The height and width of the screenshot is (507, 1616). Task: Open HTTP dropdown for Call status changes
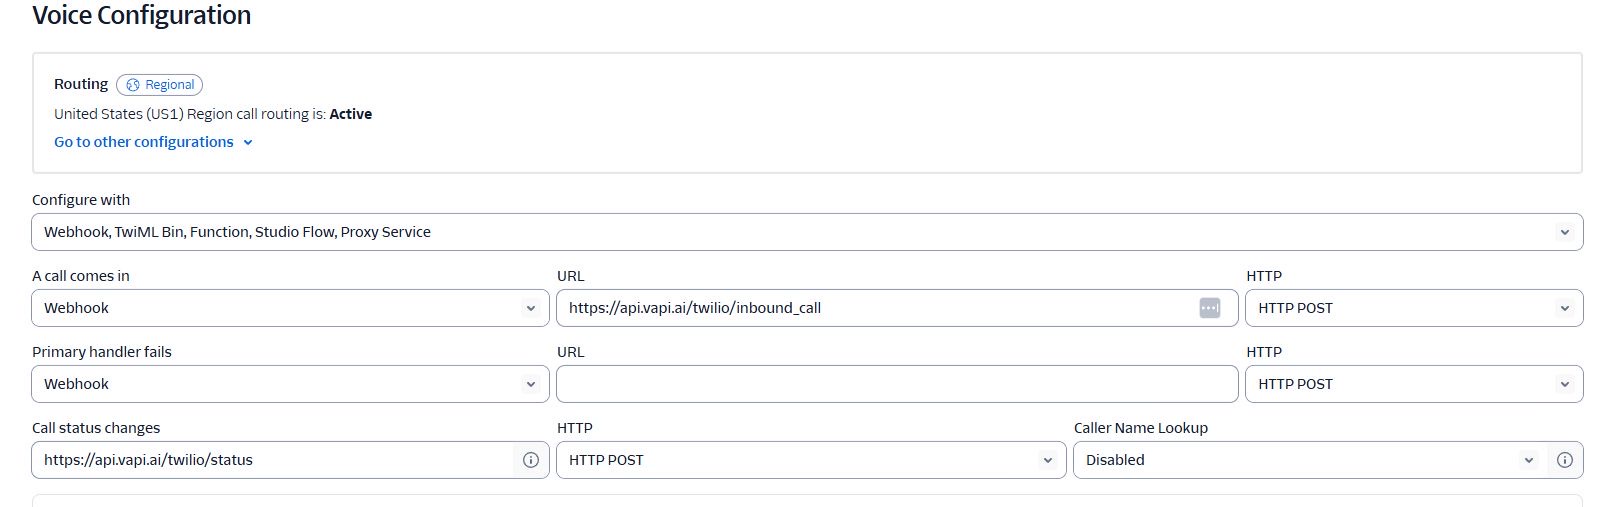pos(810,460)
